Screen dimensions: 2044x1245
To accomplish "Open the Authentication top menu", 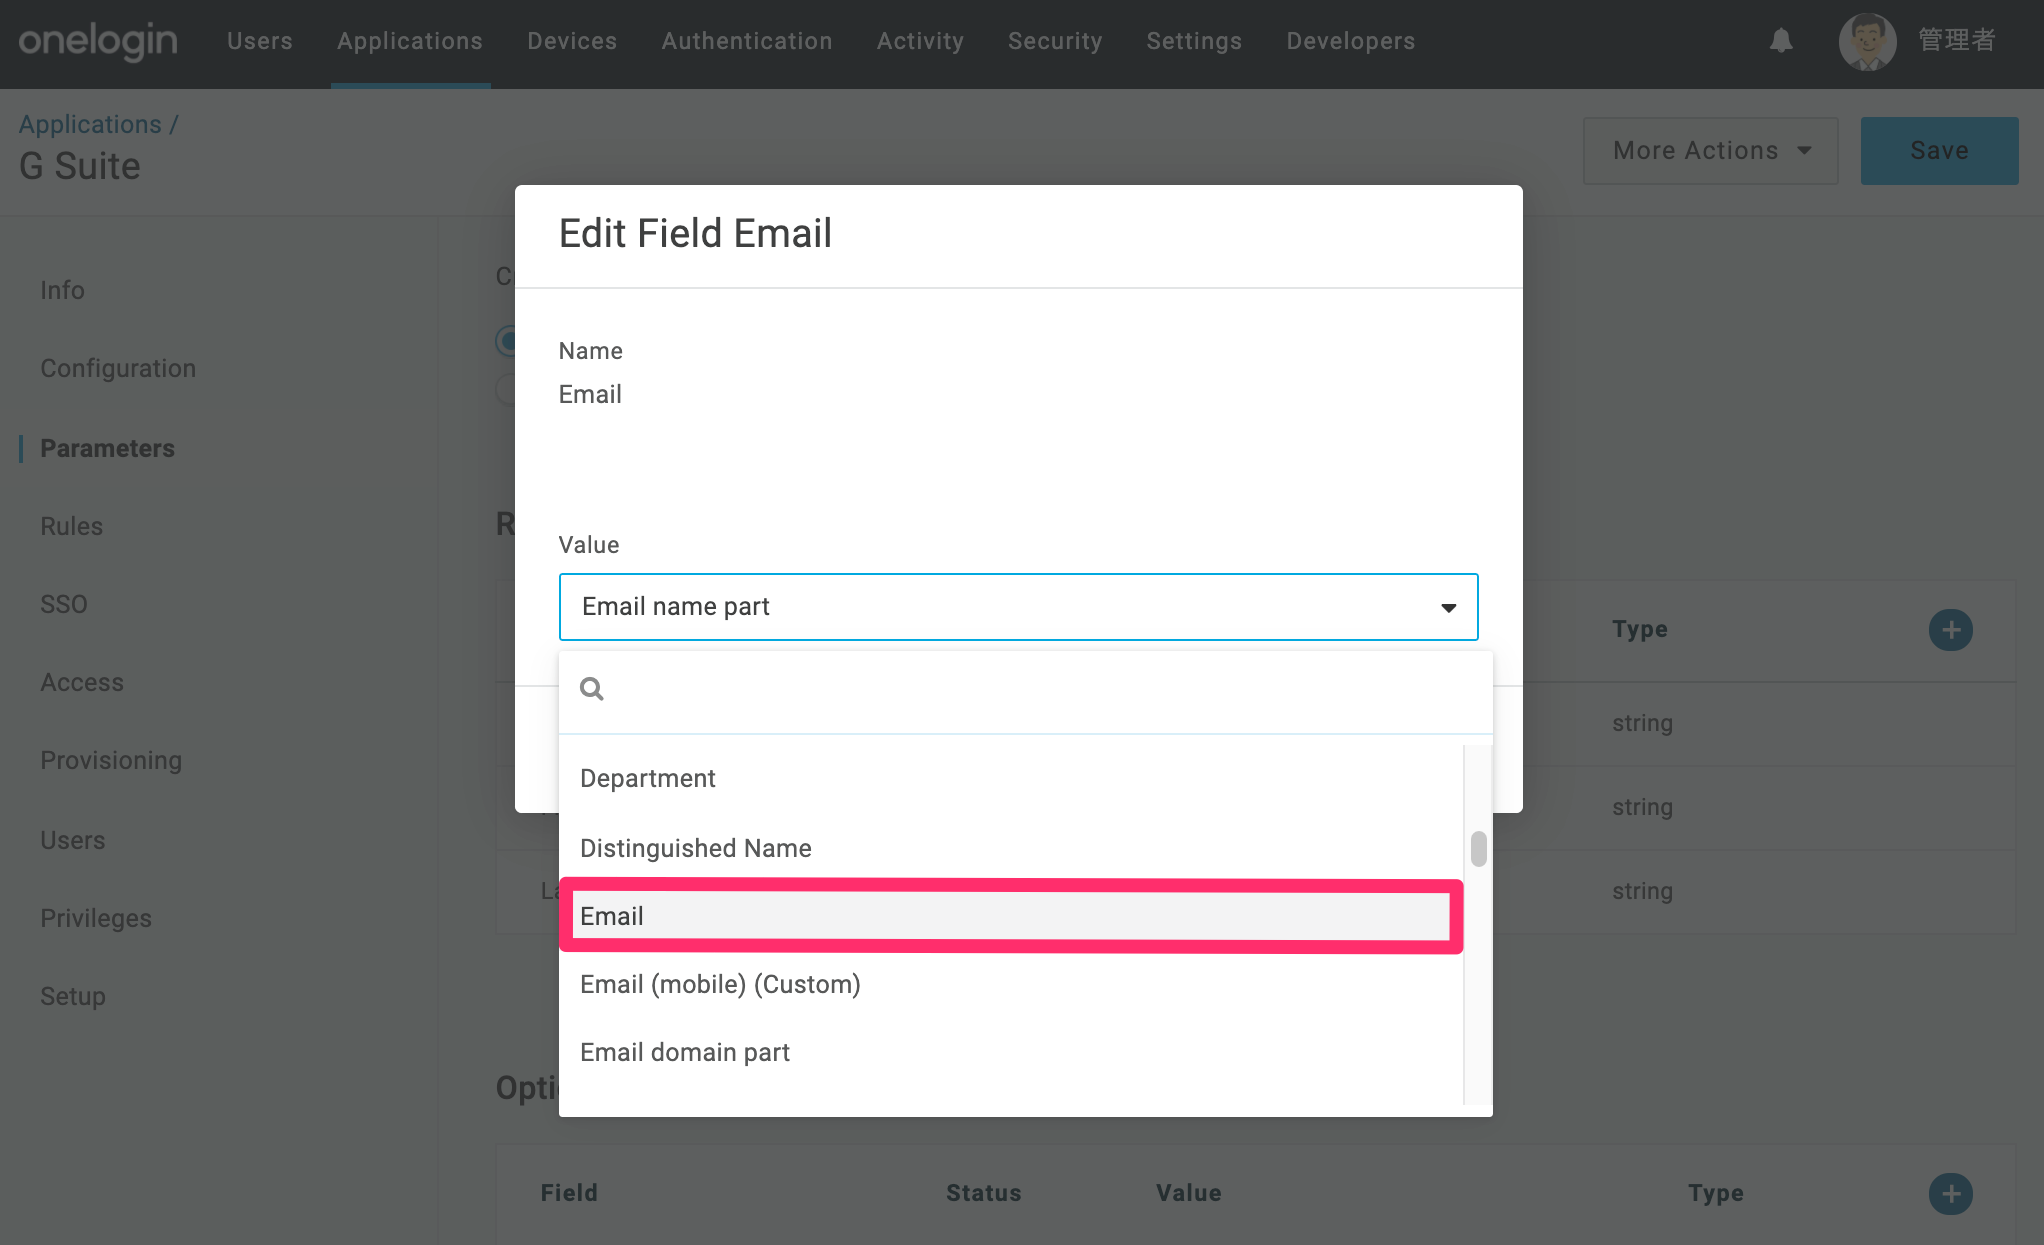I will (x=747, y=41).
